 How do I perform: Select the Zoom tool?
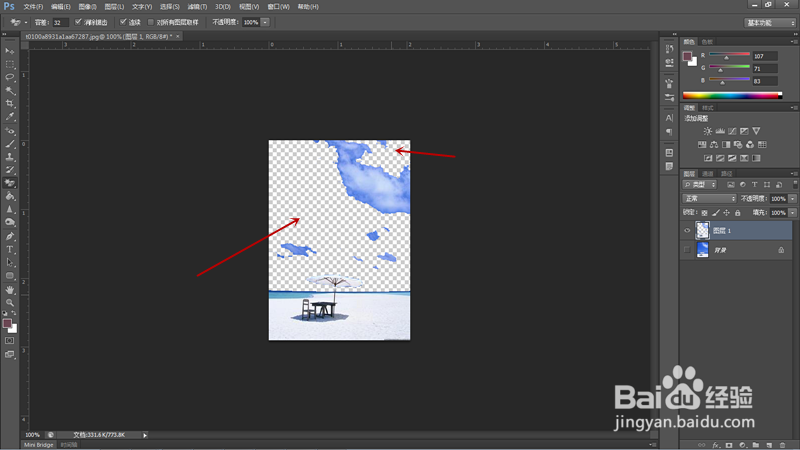[x=10, y=303]
